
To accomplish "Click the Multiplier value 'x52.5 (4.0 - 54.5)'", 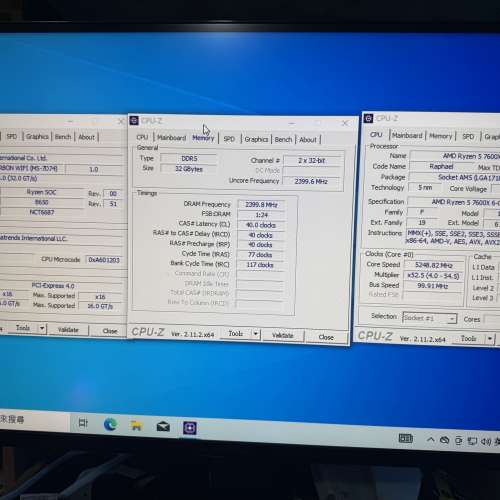I will point(434,276).
